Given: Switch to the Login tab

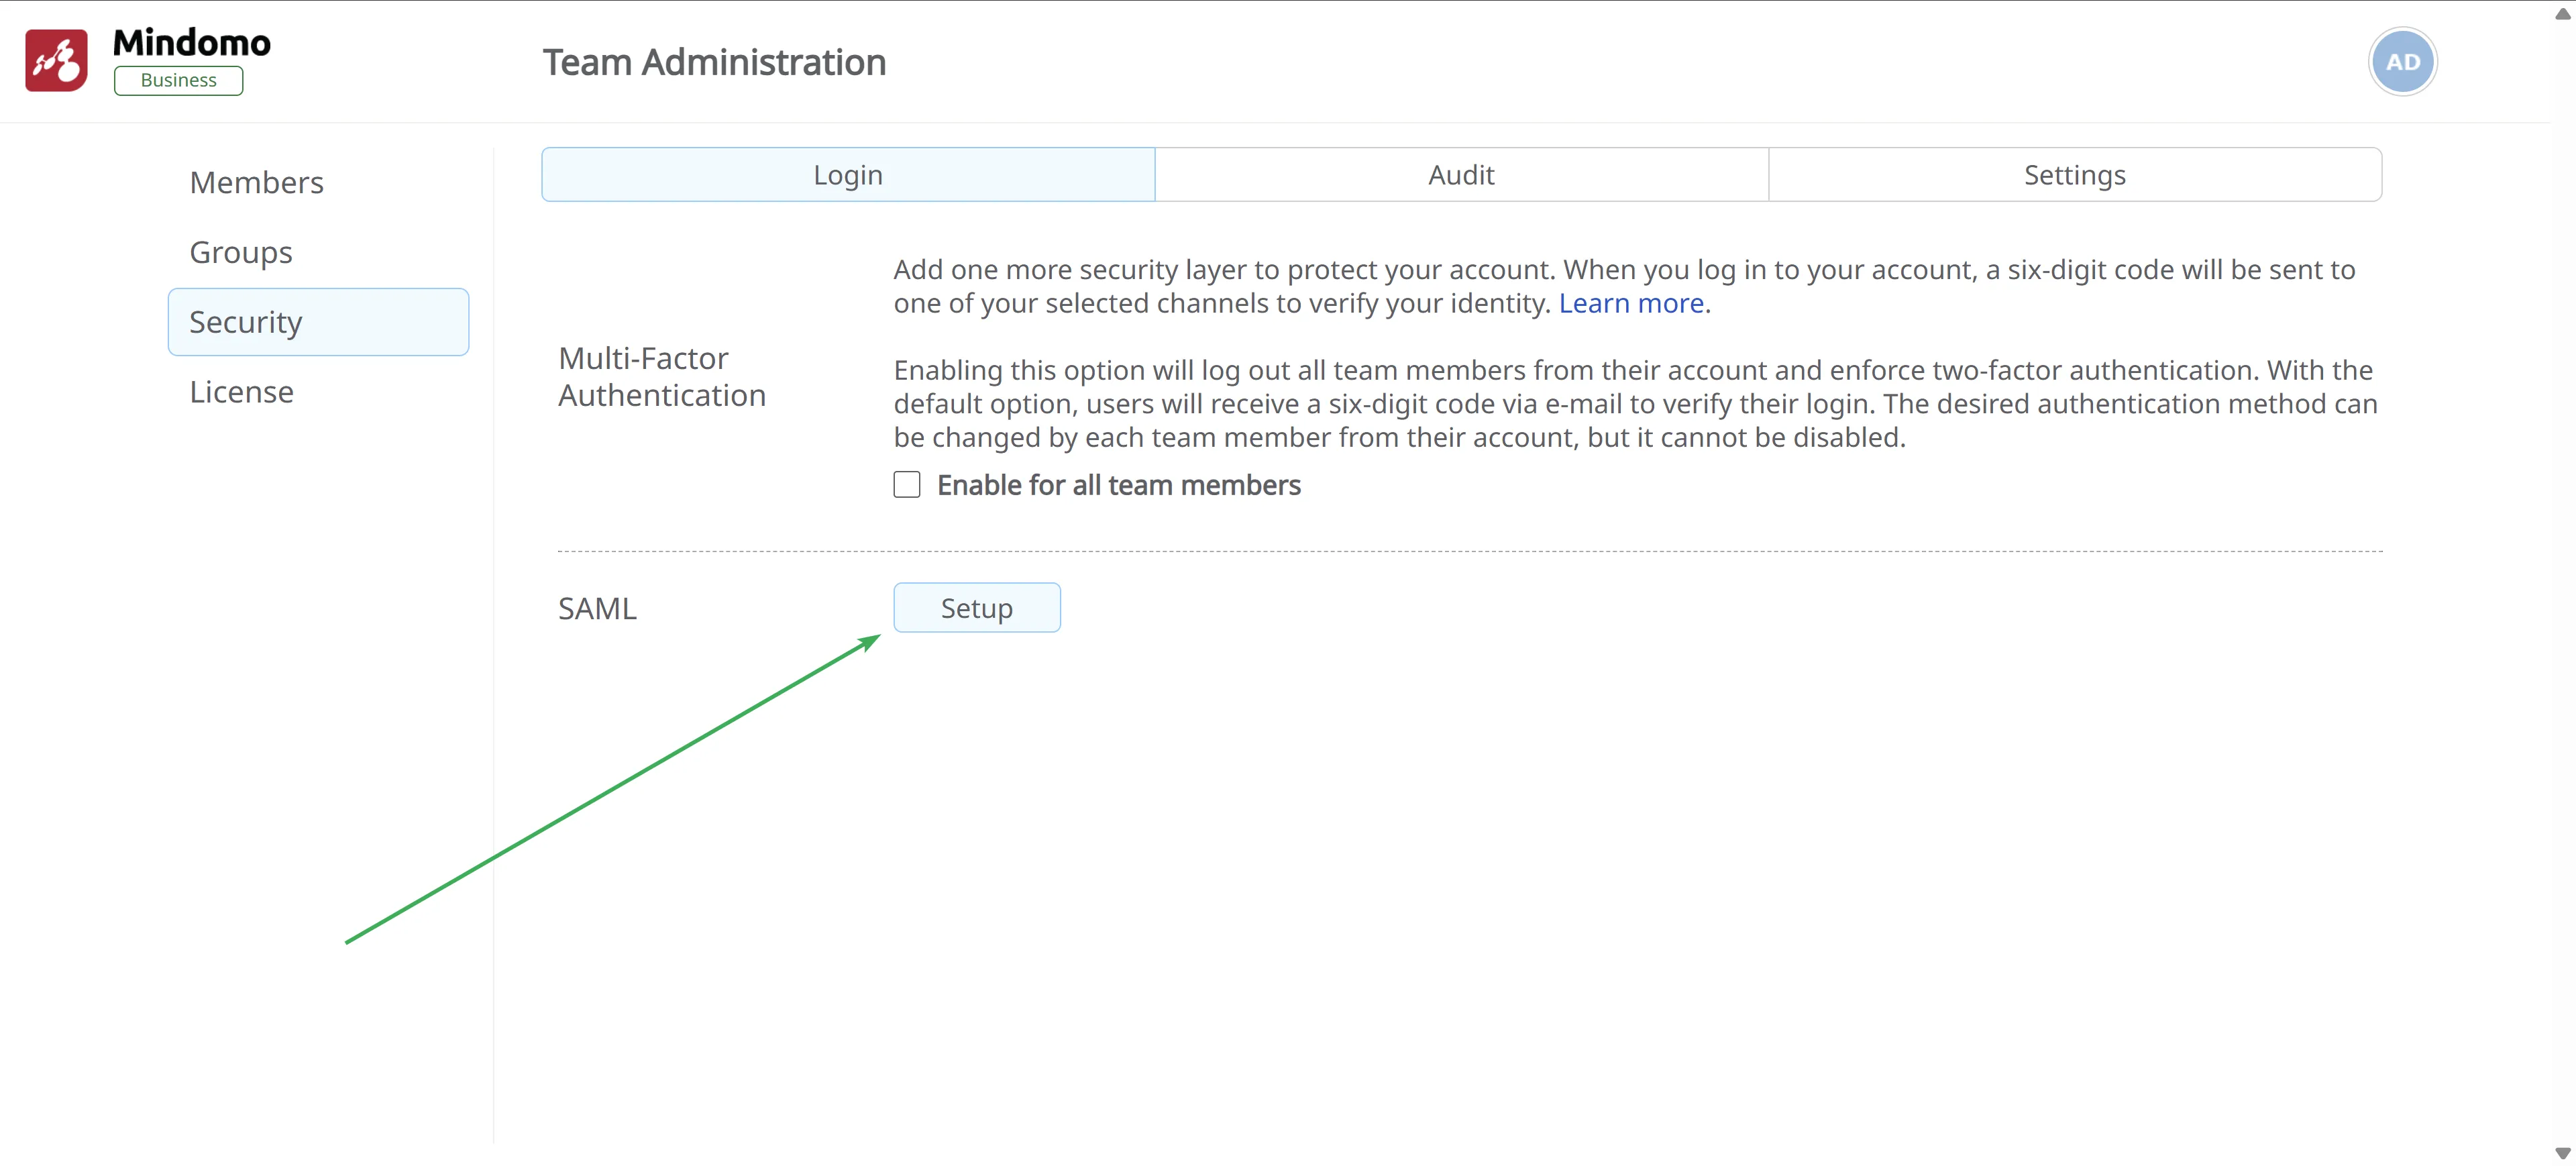Looking at the screenshot, I should click(x=847, y=175).
